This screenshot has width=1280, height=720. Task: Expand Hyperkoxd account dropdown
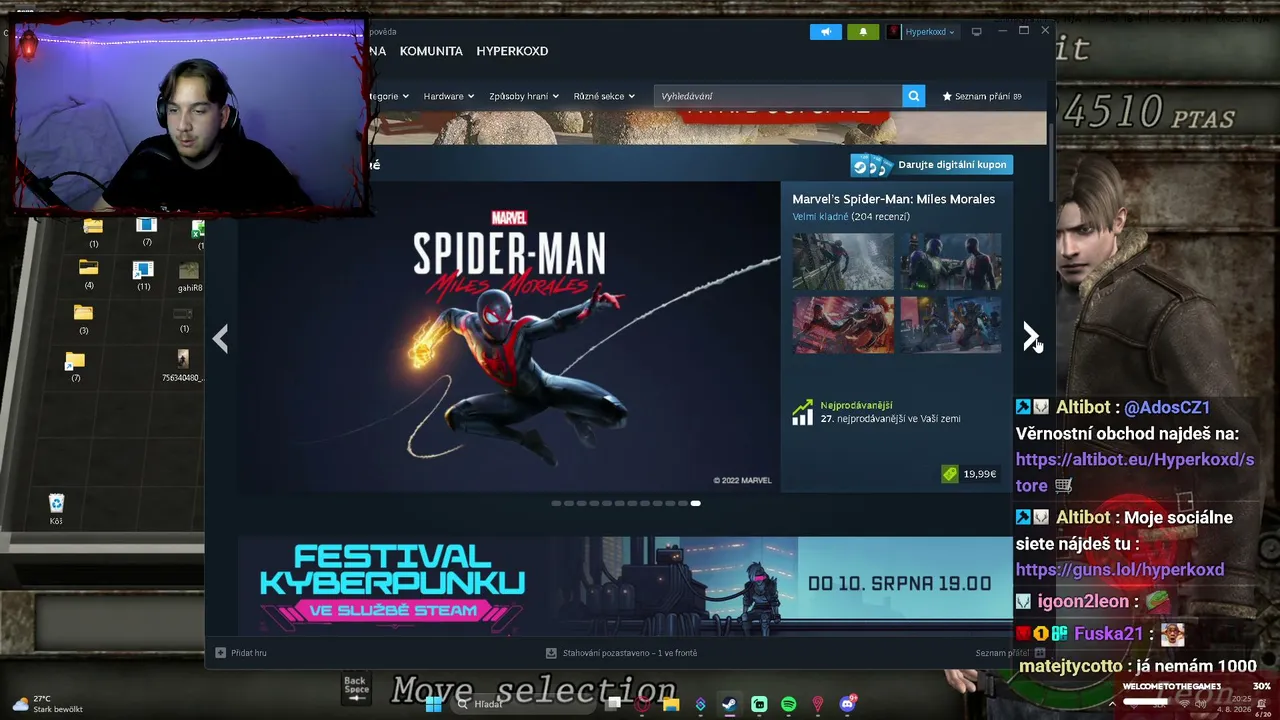(951, 32)
